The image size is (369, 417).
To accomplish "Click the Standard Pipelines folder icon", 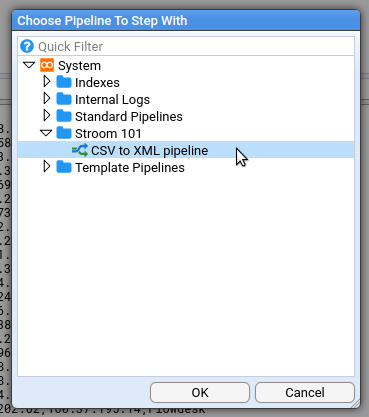I will coord(64,116).
